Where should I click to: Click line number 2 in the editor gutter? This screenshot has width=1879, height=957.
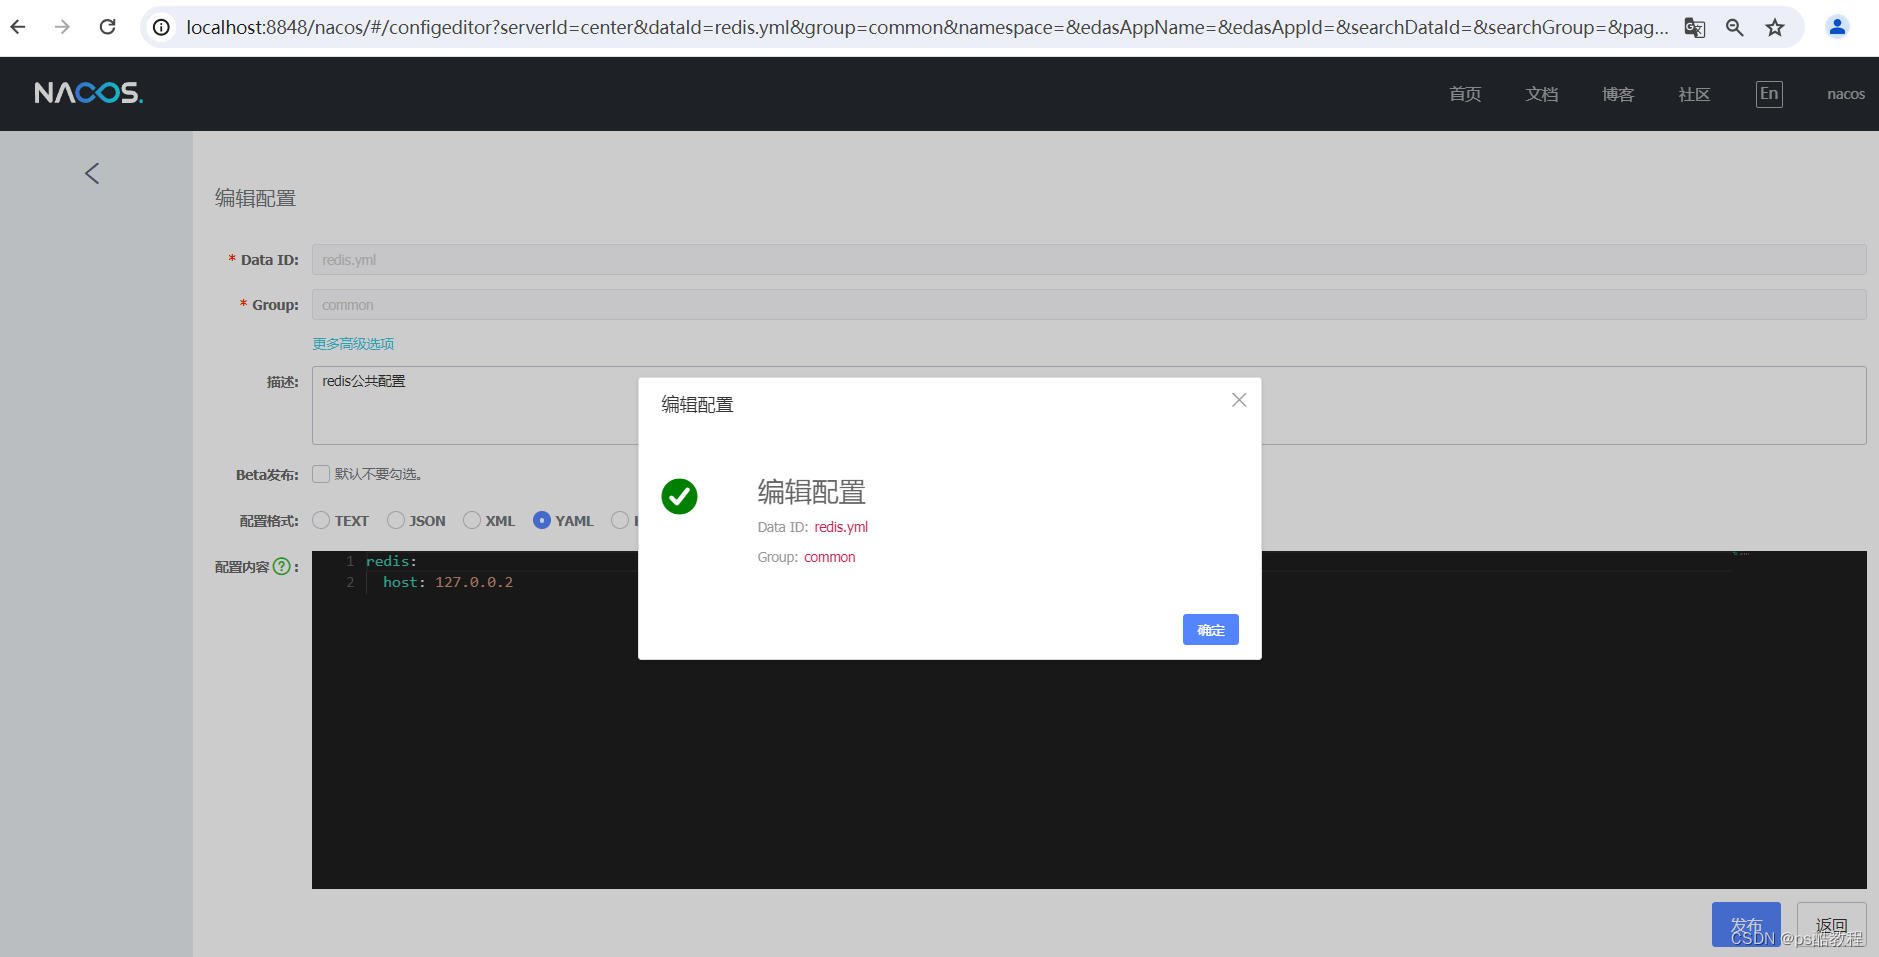350,582
